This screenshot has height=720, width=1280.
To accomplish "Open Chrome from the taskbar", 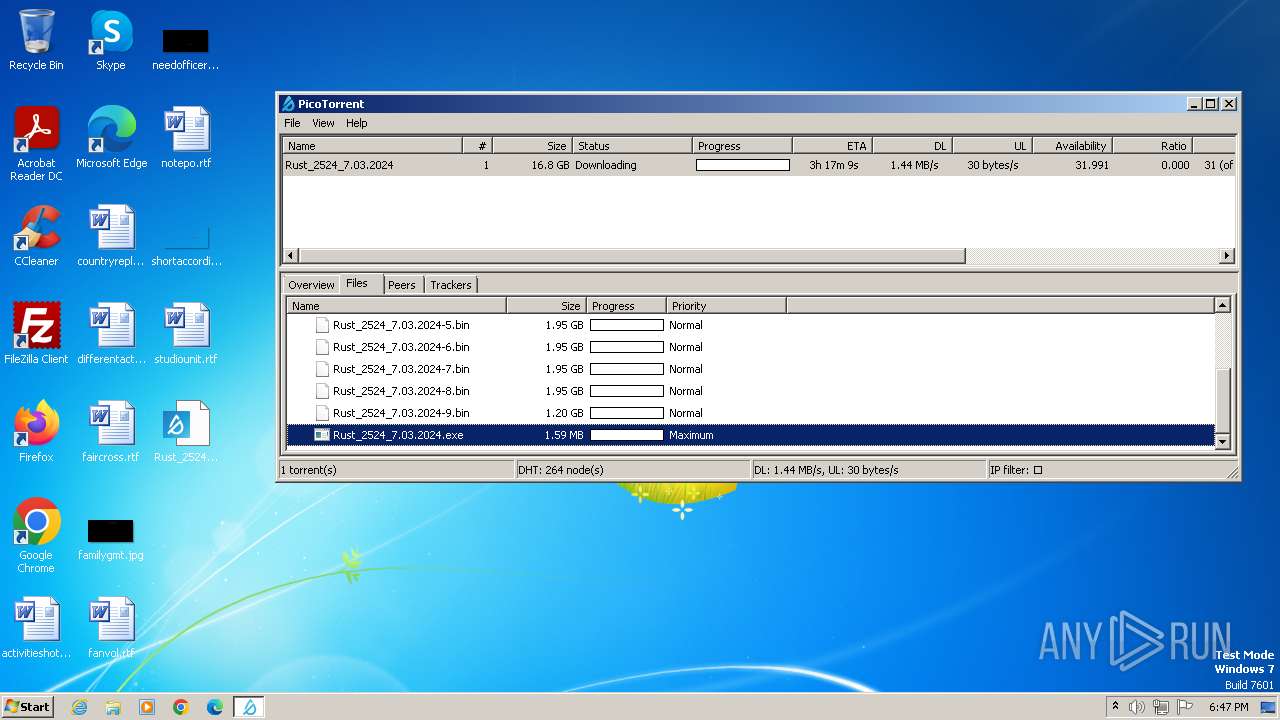I will (x=181, y=707).
